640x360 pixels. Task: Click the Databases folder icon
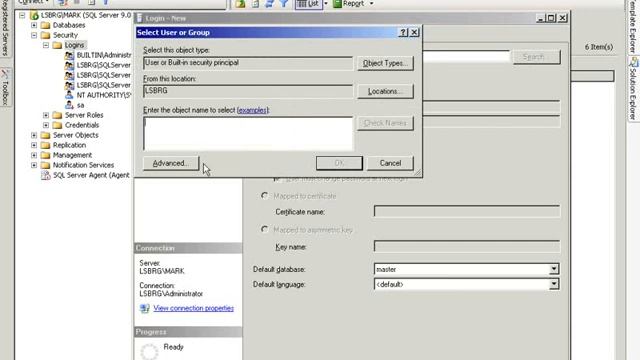(x=46, y=25)
